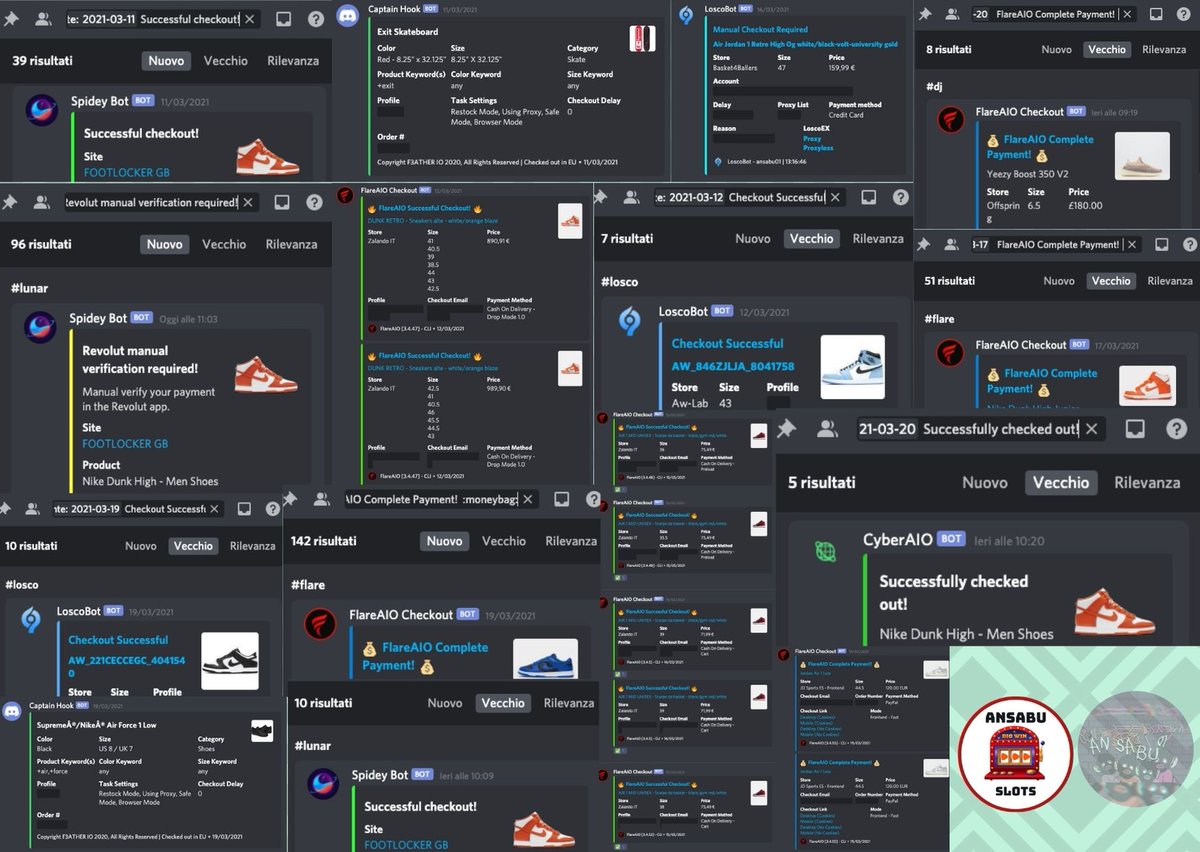Clear the '2021-03-12 Checkout Successful' search
This screenshot has height=852, width=1200.
click(835, 197)
